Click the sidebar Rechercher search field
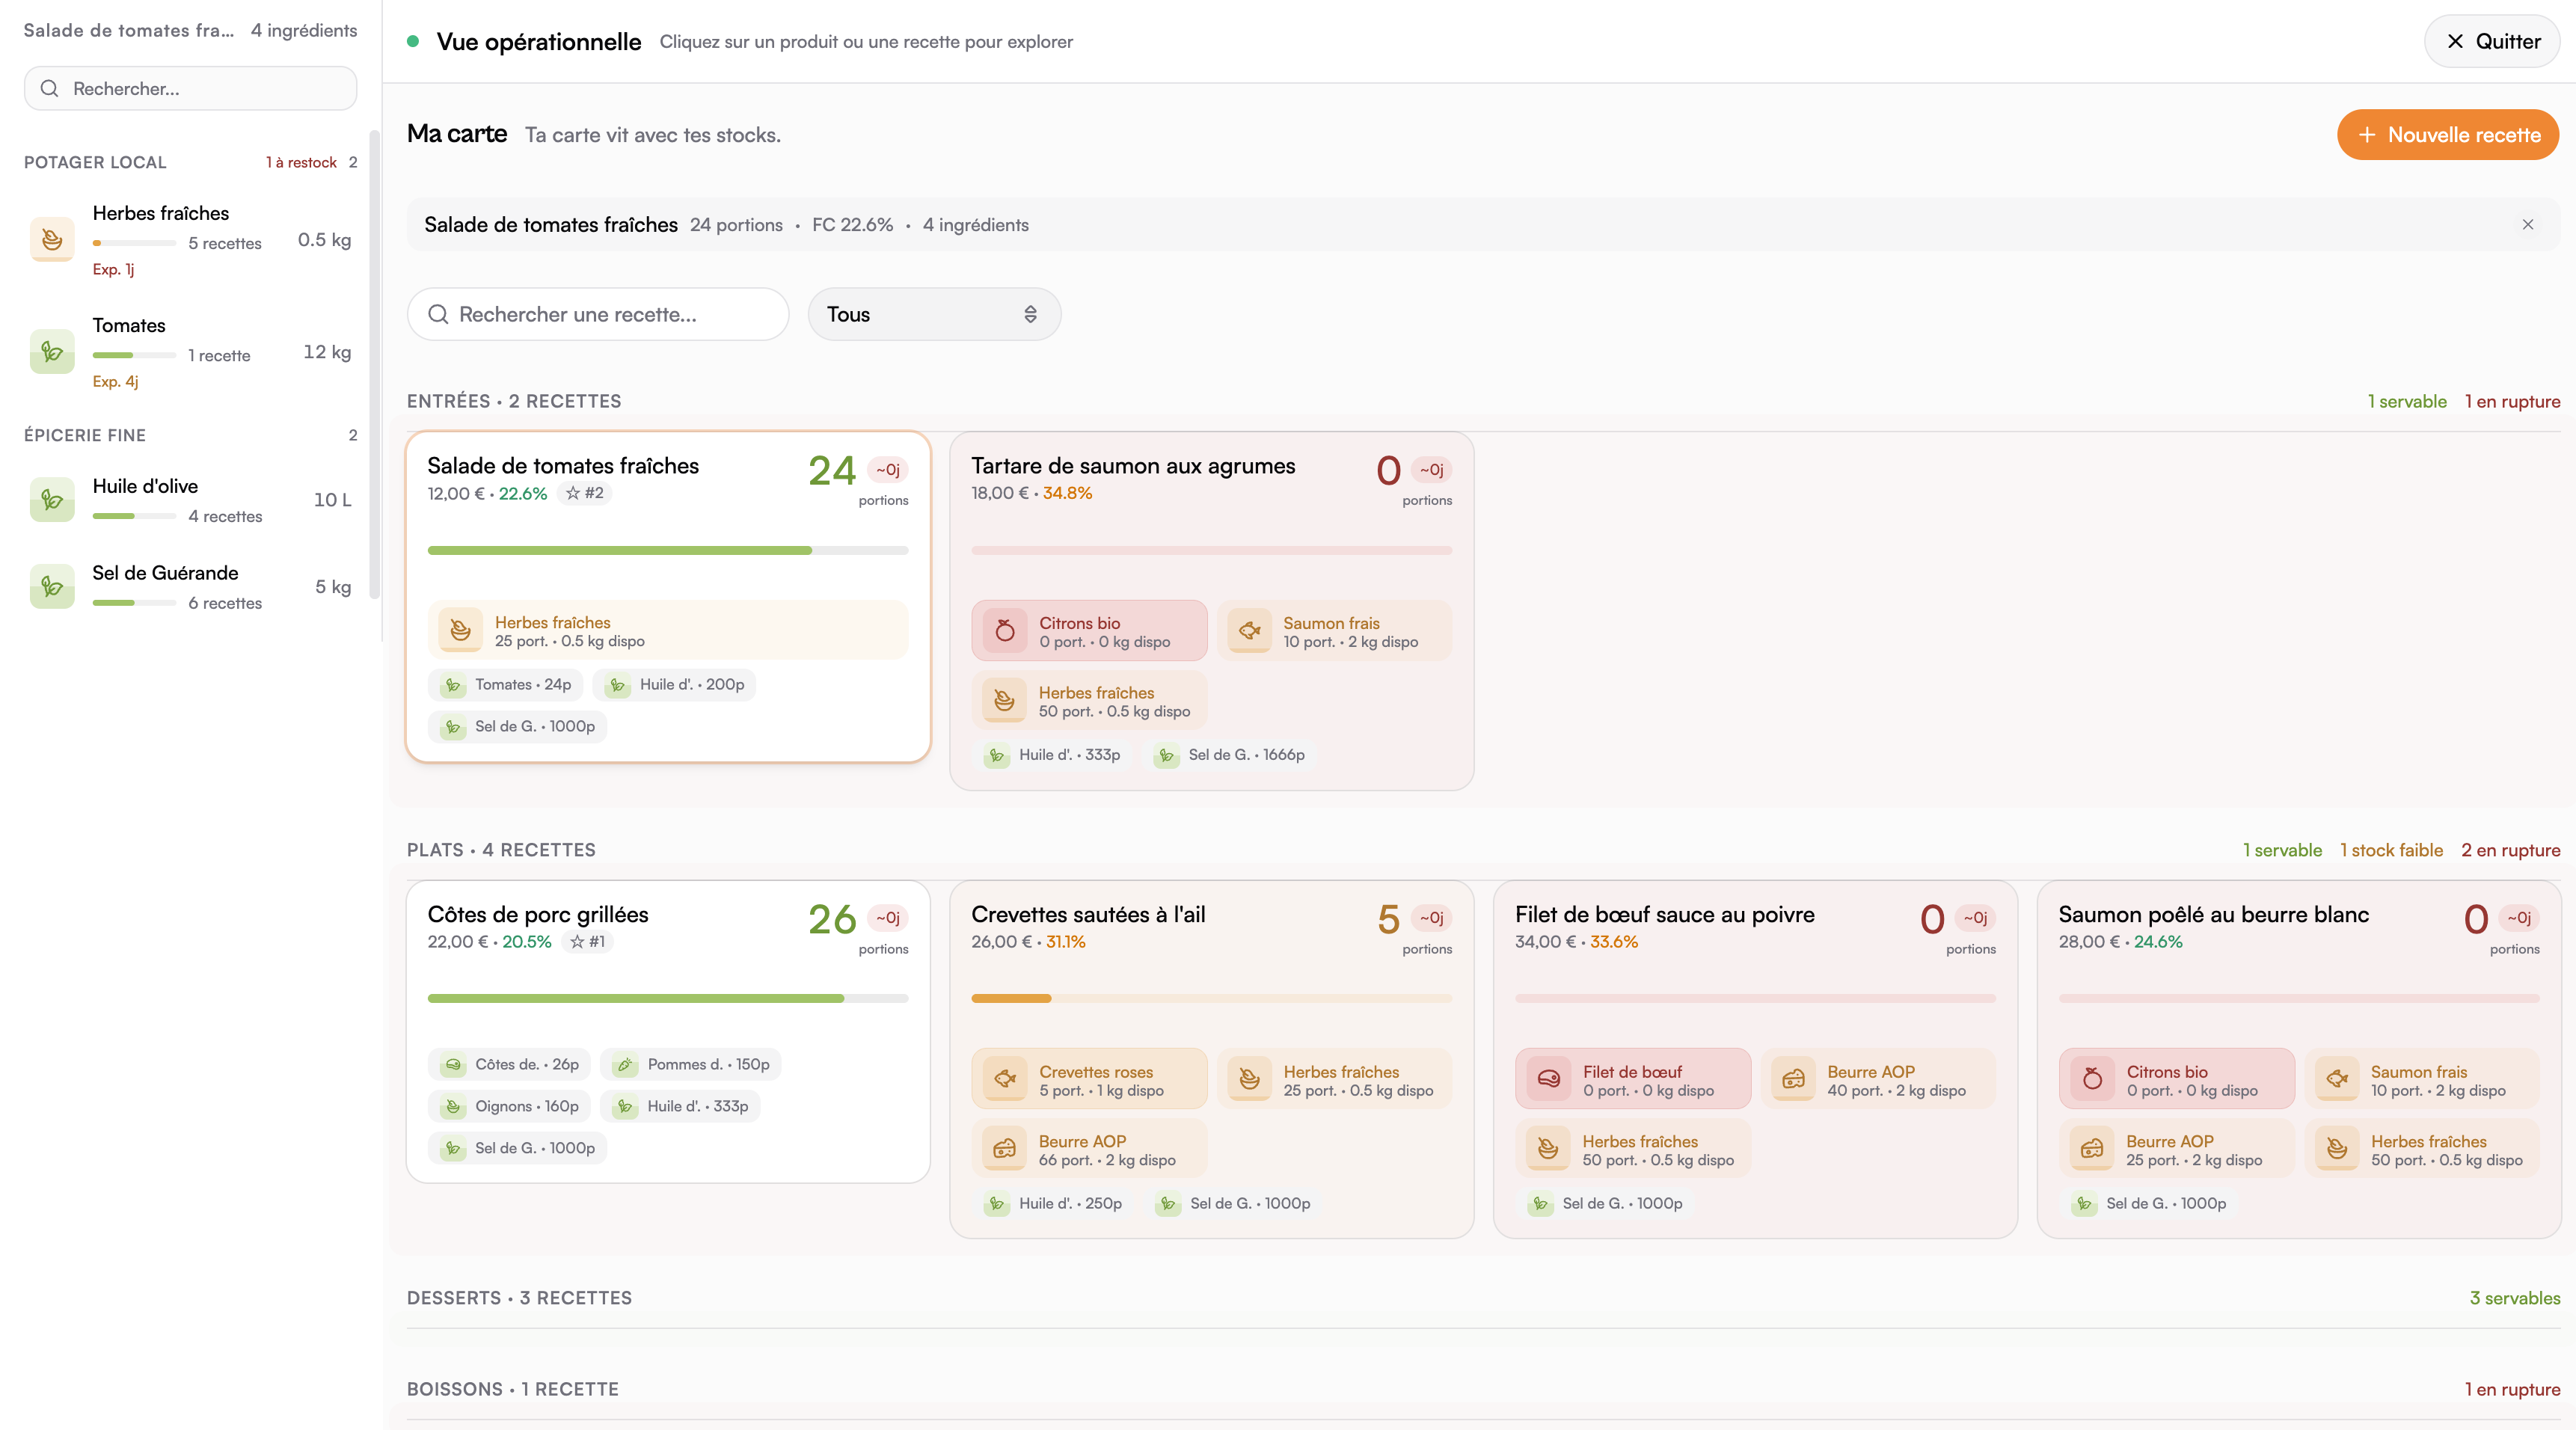The width and height of the screenshot is (2576, 1430). pos(190,88)
